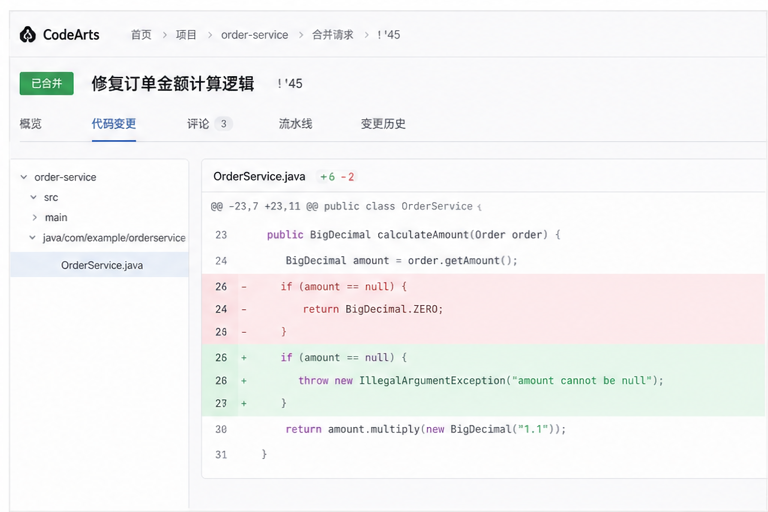Click the comment count badge 3
Viewport: 768px width, 512px height.
pyautogui.click(x=223, y=123)
